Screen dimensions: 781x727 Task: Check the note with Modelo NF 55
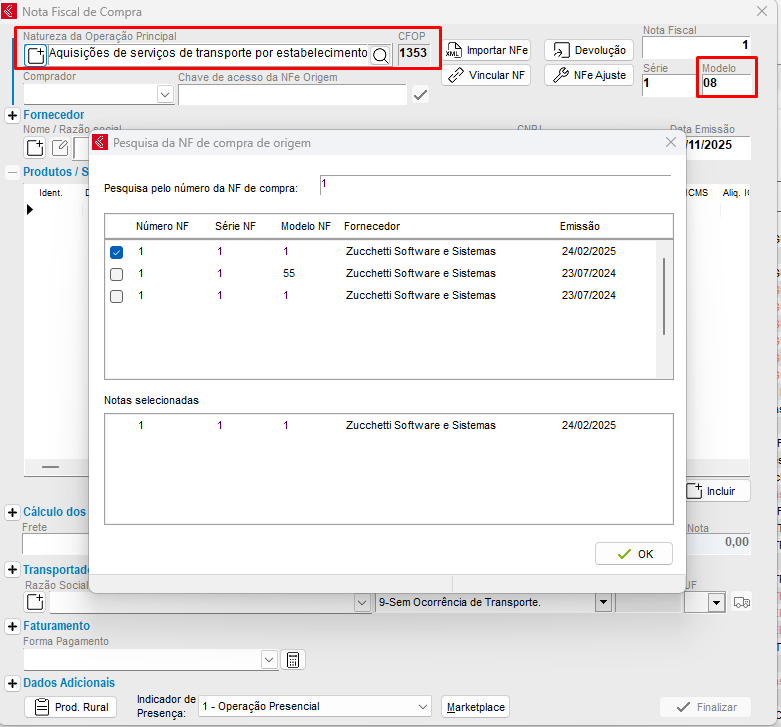coord(117,274)
